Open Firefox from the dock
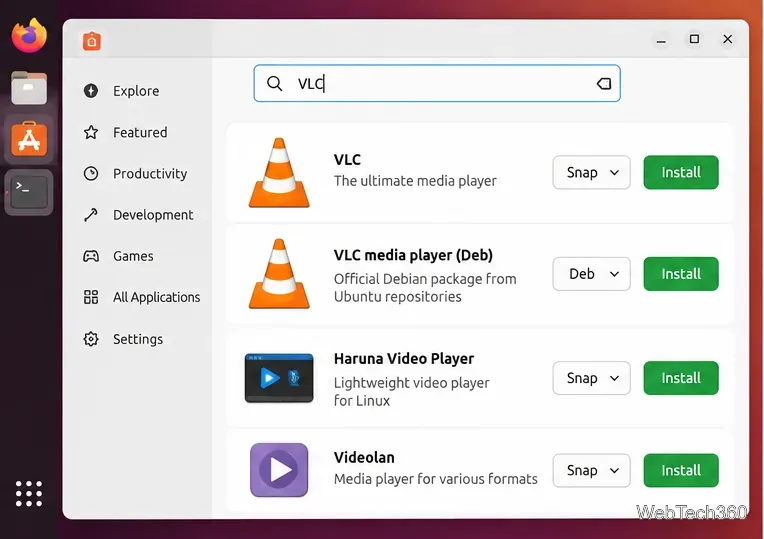The image size is (764, 539). tap(29, 35)
